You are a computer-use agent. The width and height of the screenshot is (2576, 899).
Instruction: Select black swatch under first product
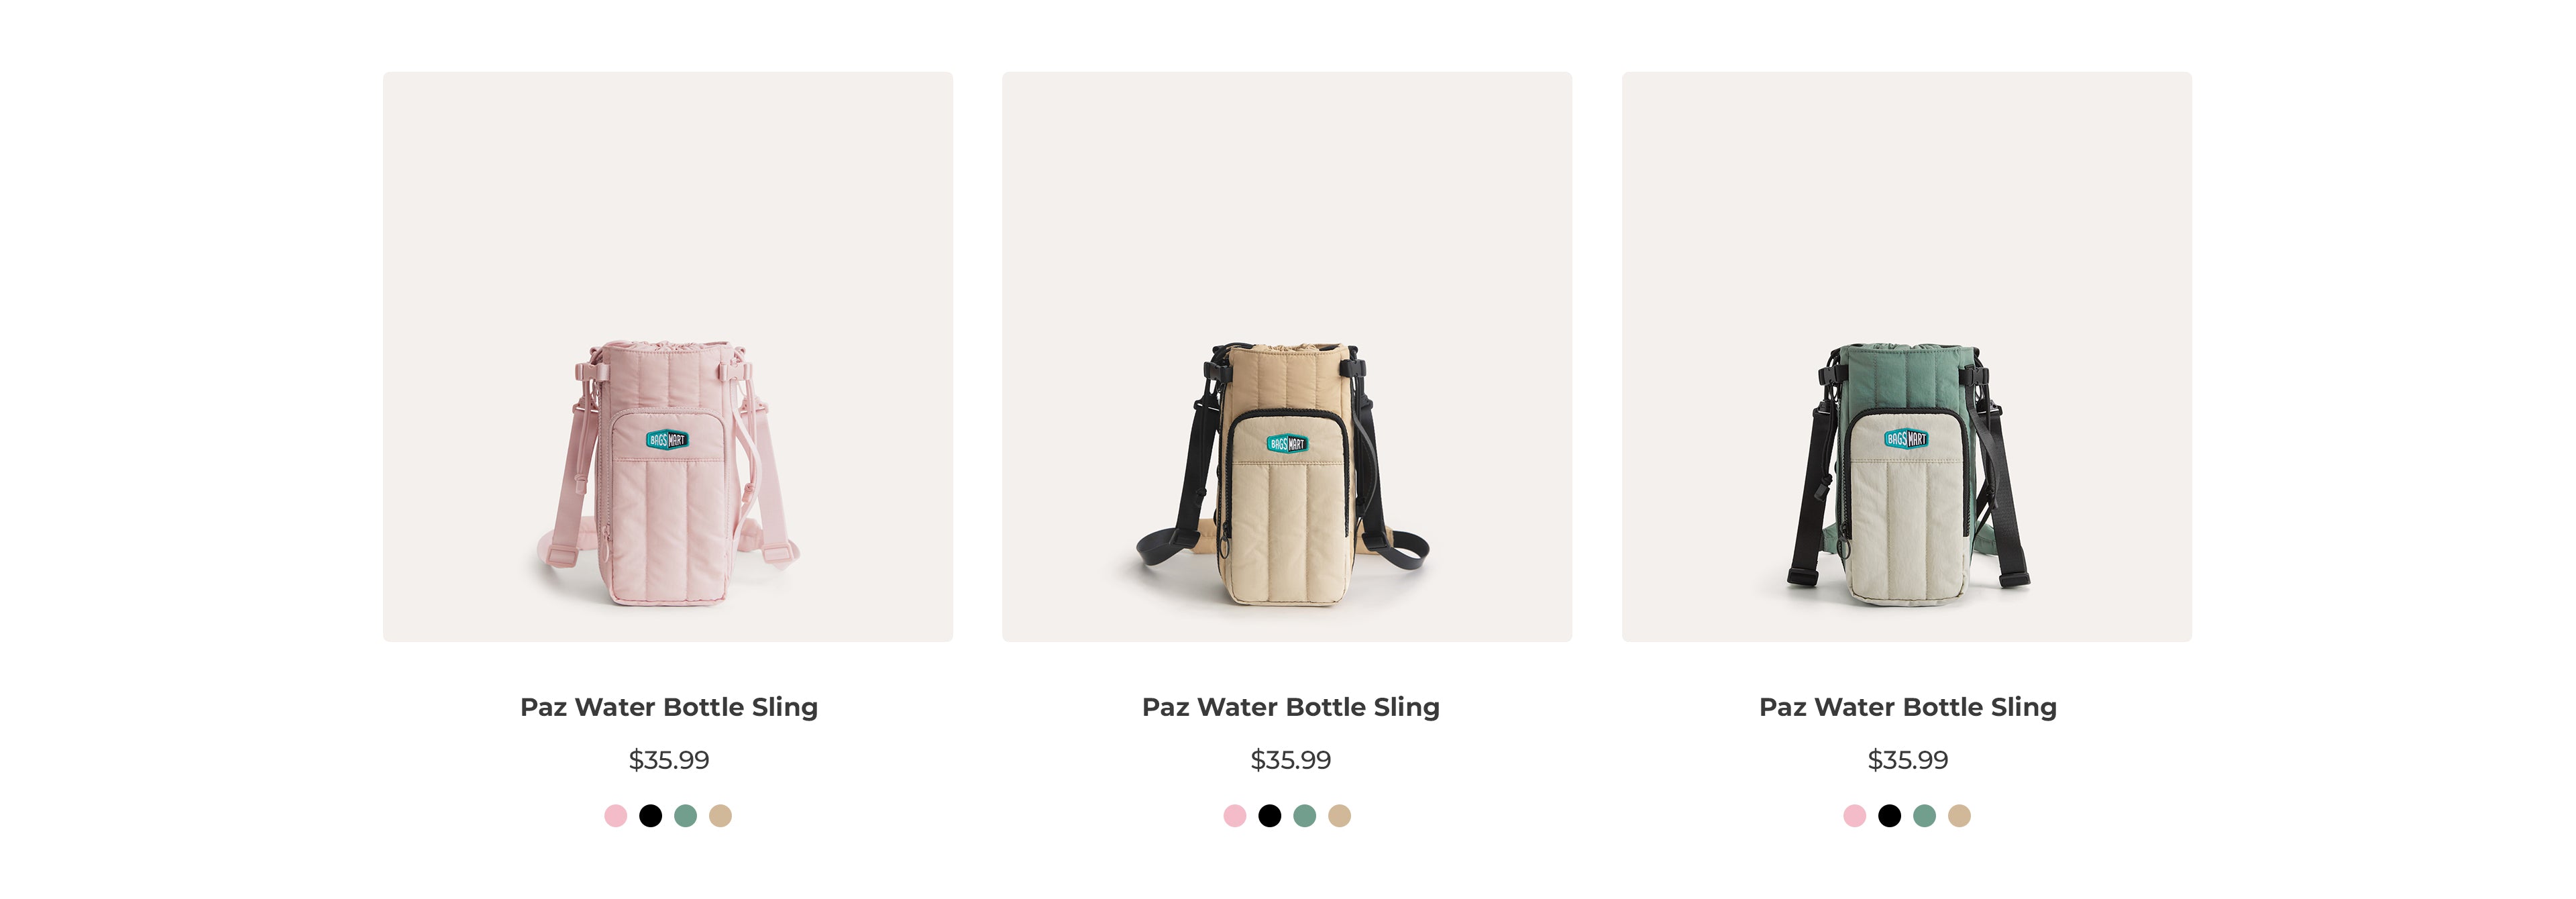pos(650,816)
